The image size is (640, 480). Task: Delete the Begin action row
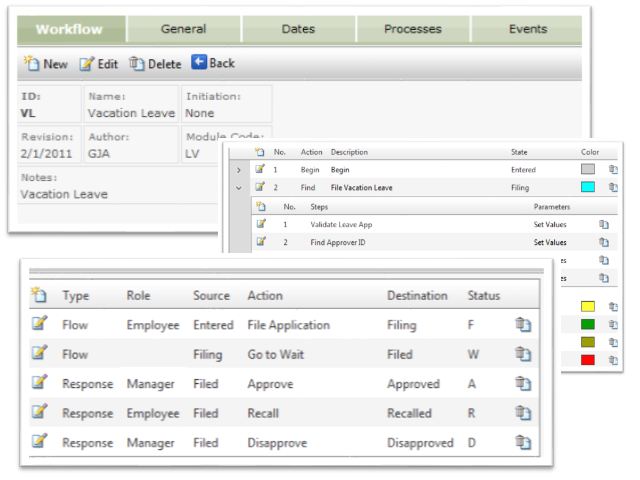(613, 169)
